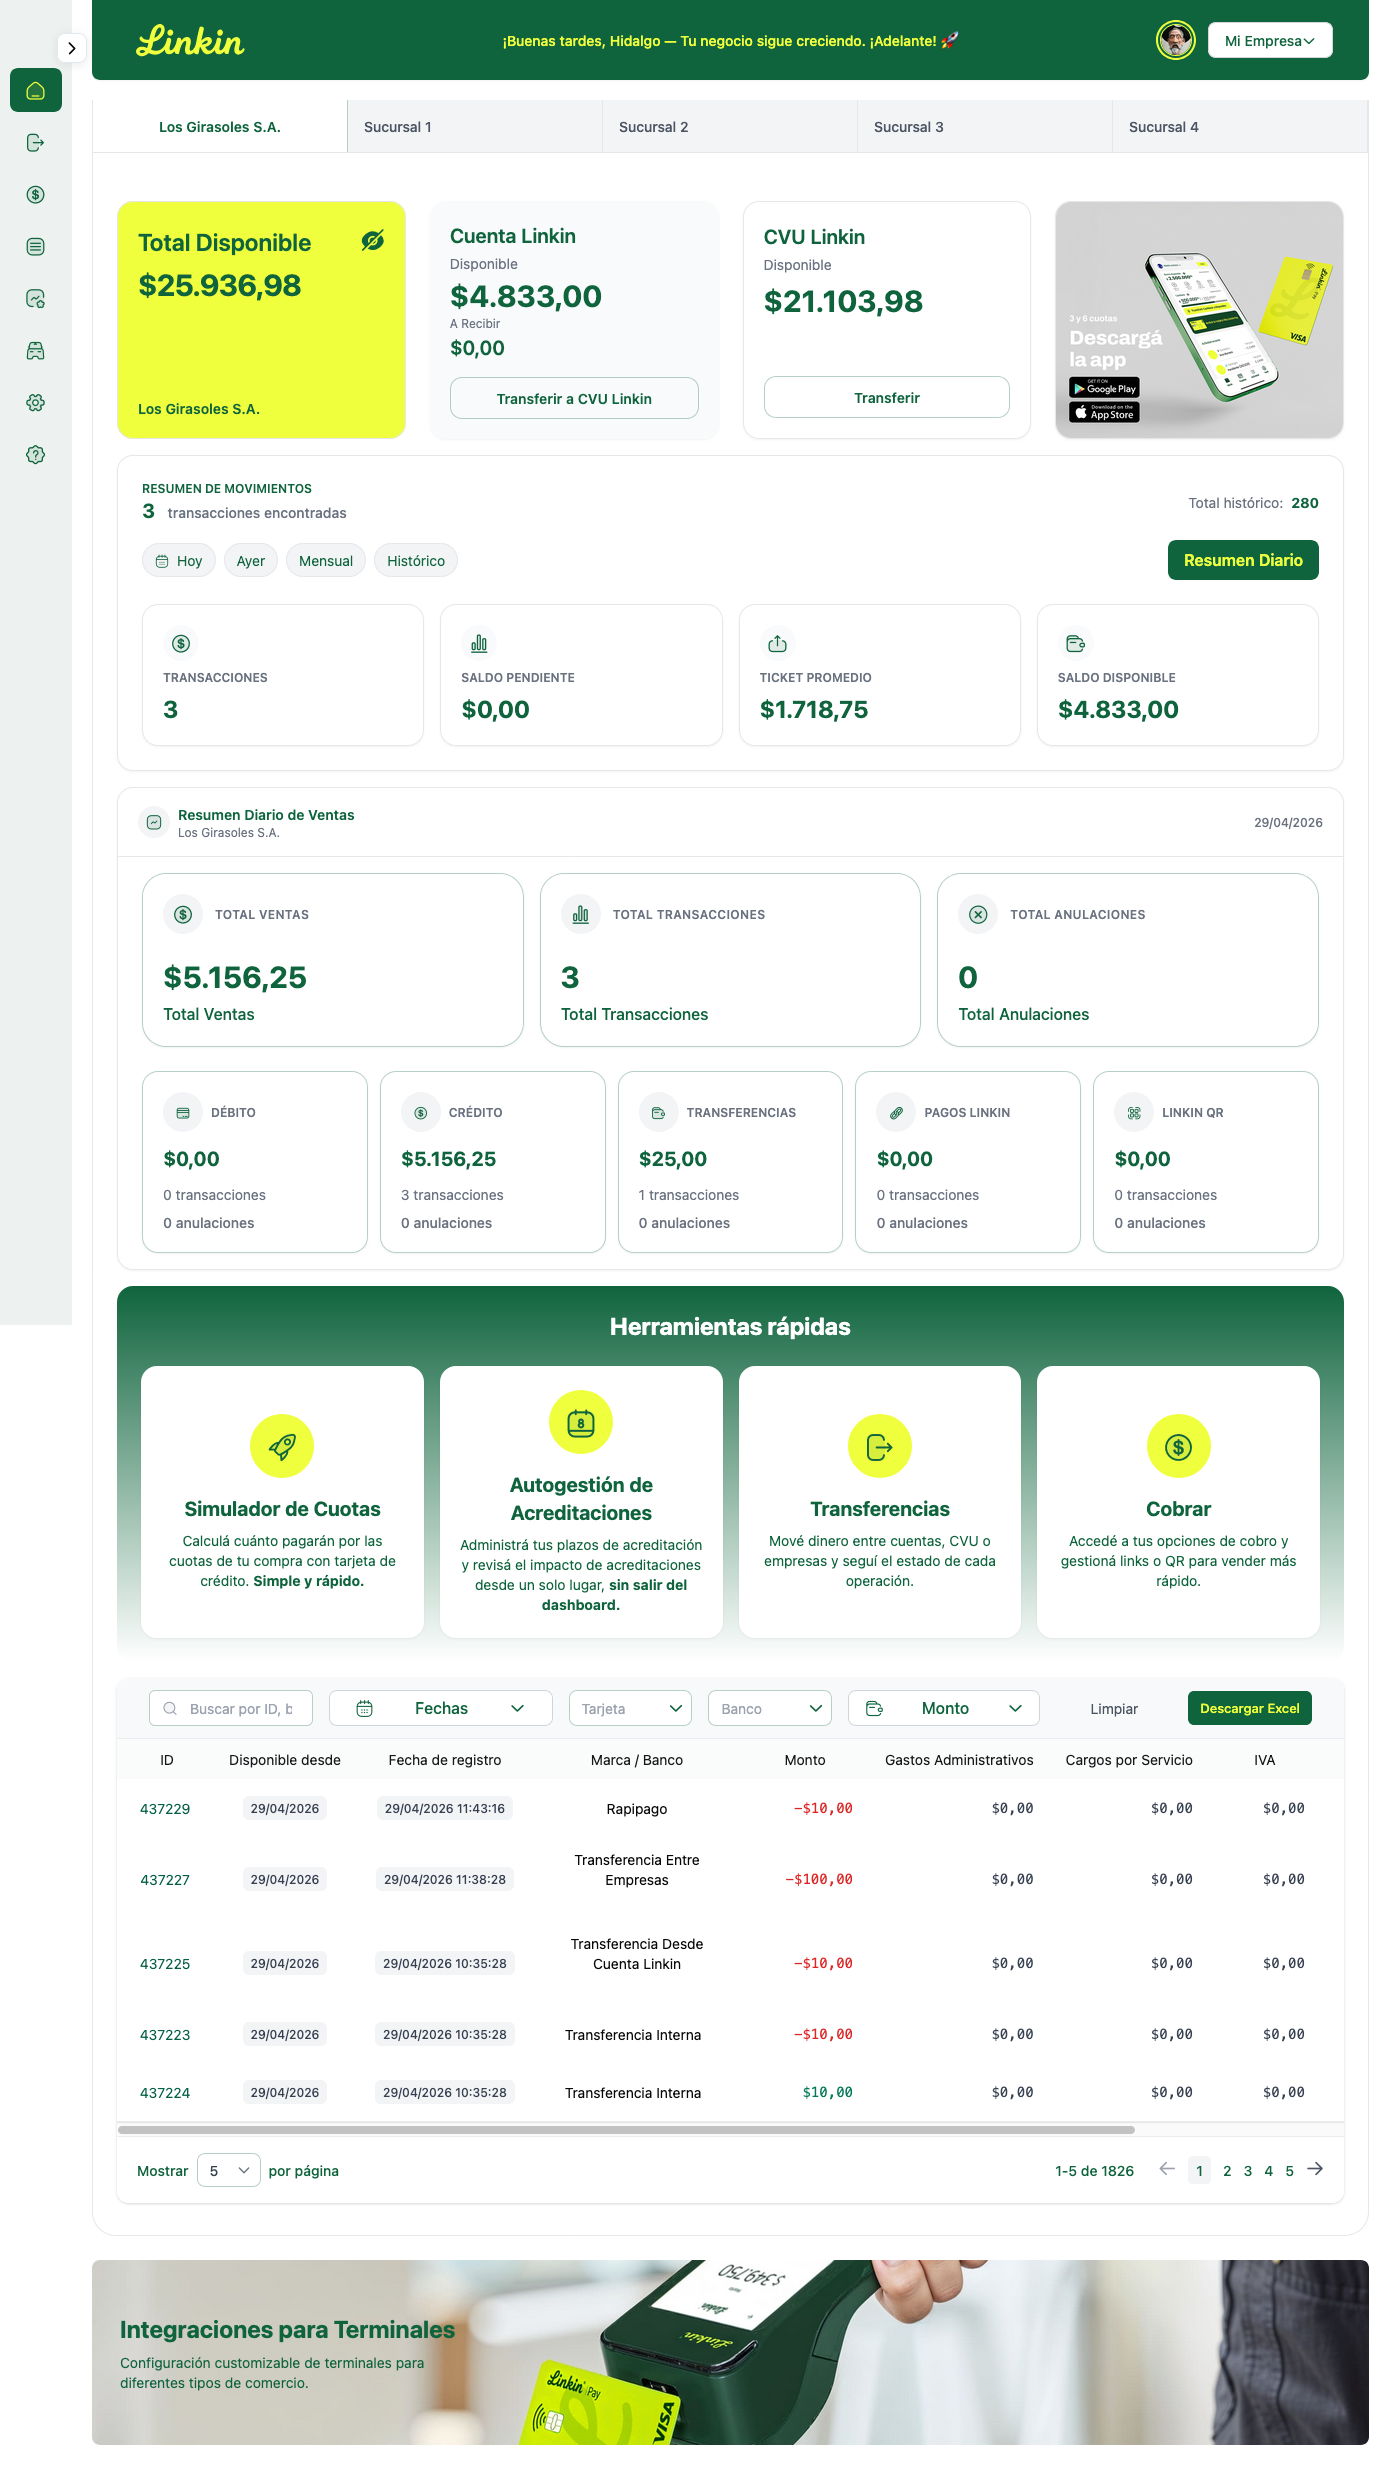
Task: Click the Transferir a CVU Linkin button
Action: [x=574, y=398]
